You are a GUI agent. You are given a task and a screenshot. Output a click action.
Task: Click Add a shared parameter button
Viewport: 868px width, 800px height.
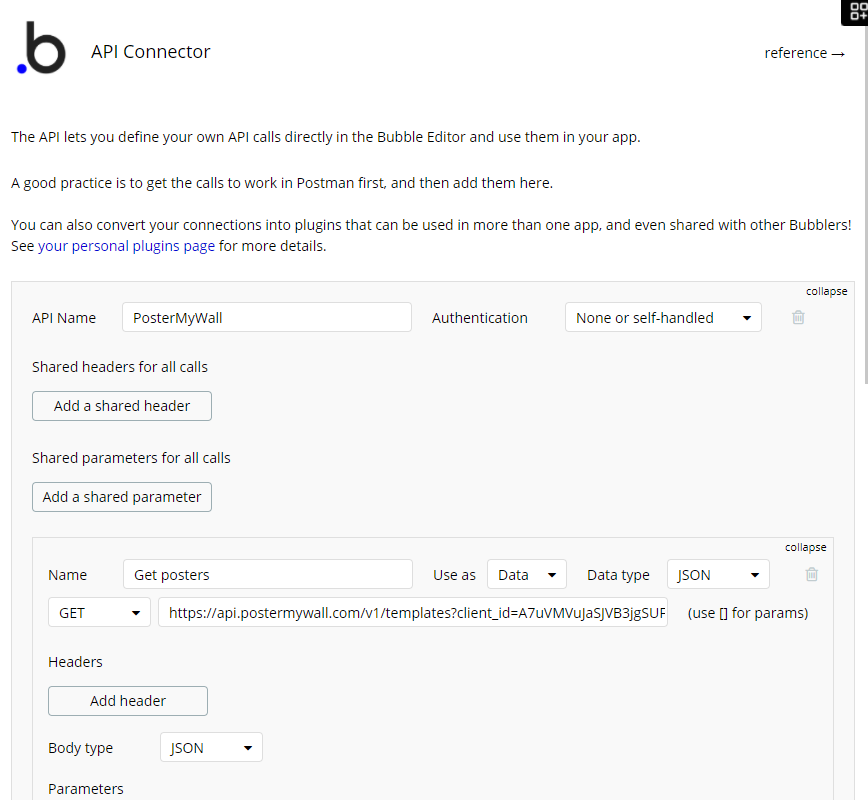(122, 497)
